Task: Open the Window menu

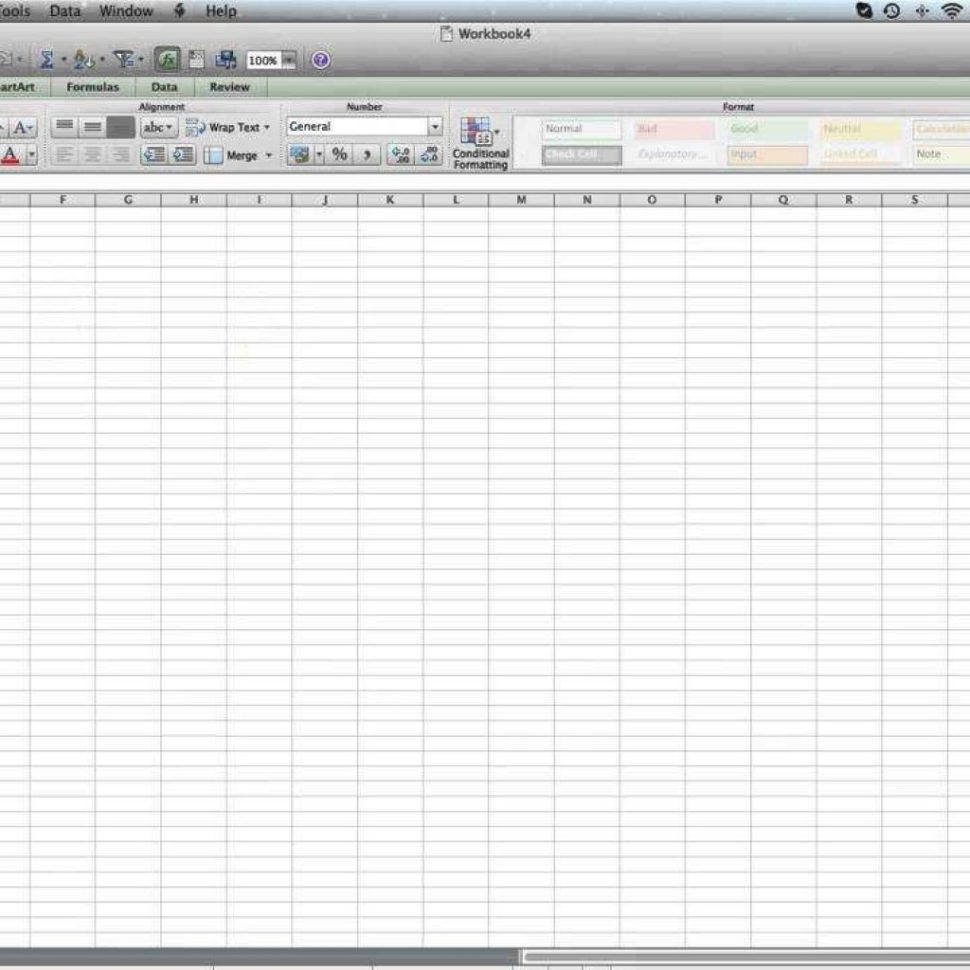Action: (127, 11)
